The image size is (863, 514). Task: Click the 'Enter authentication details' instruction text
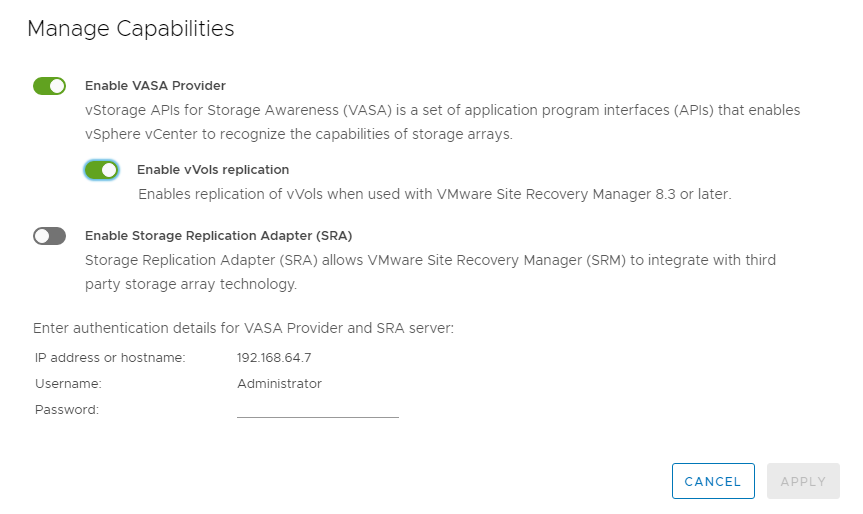tap(243, 327)
